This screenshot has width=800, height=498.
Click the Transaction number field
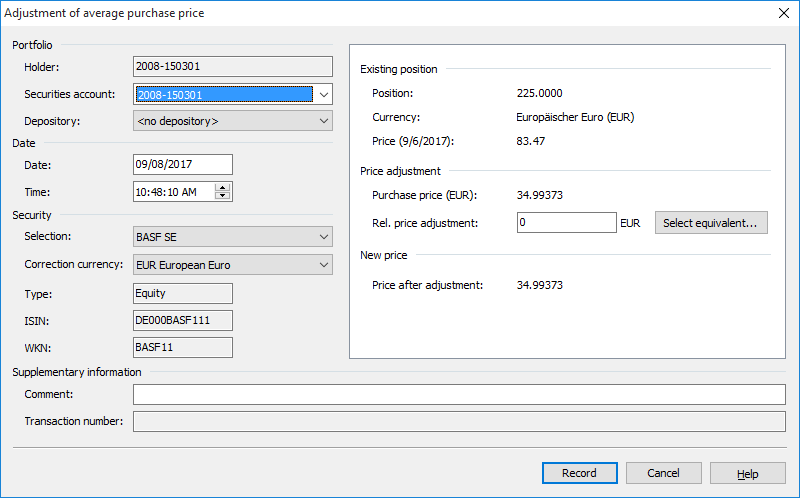pos(459,421)
